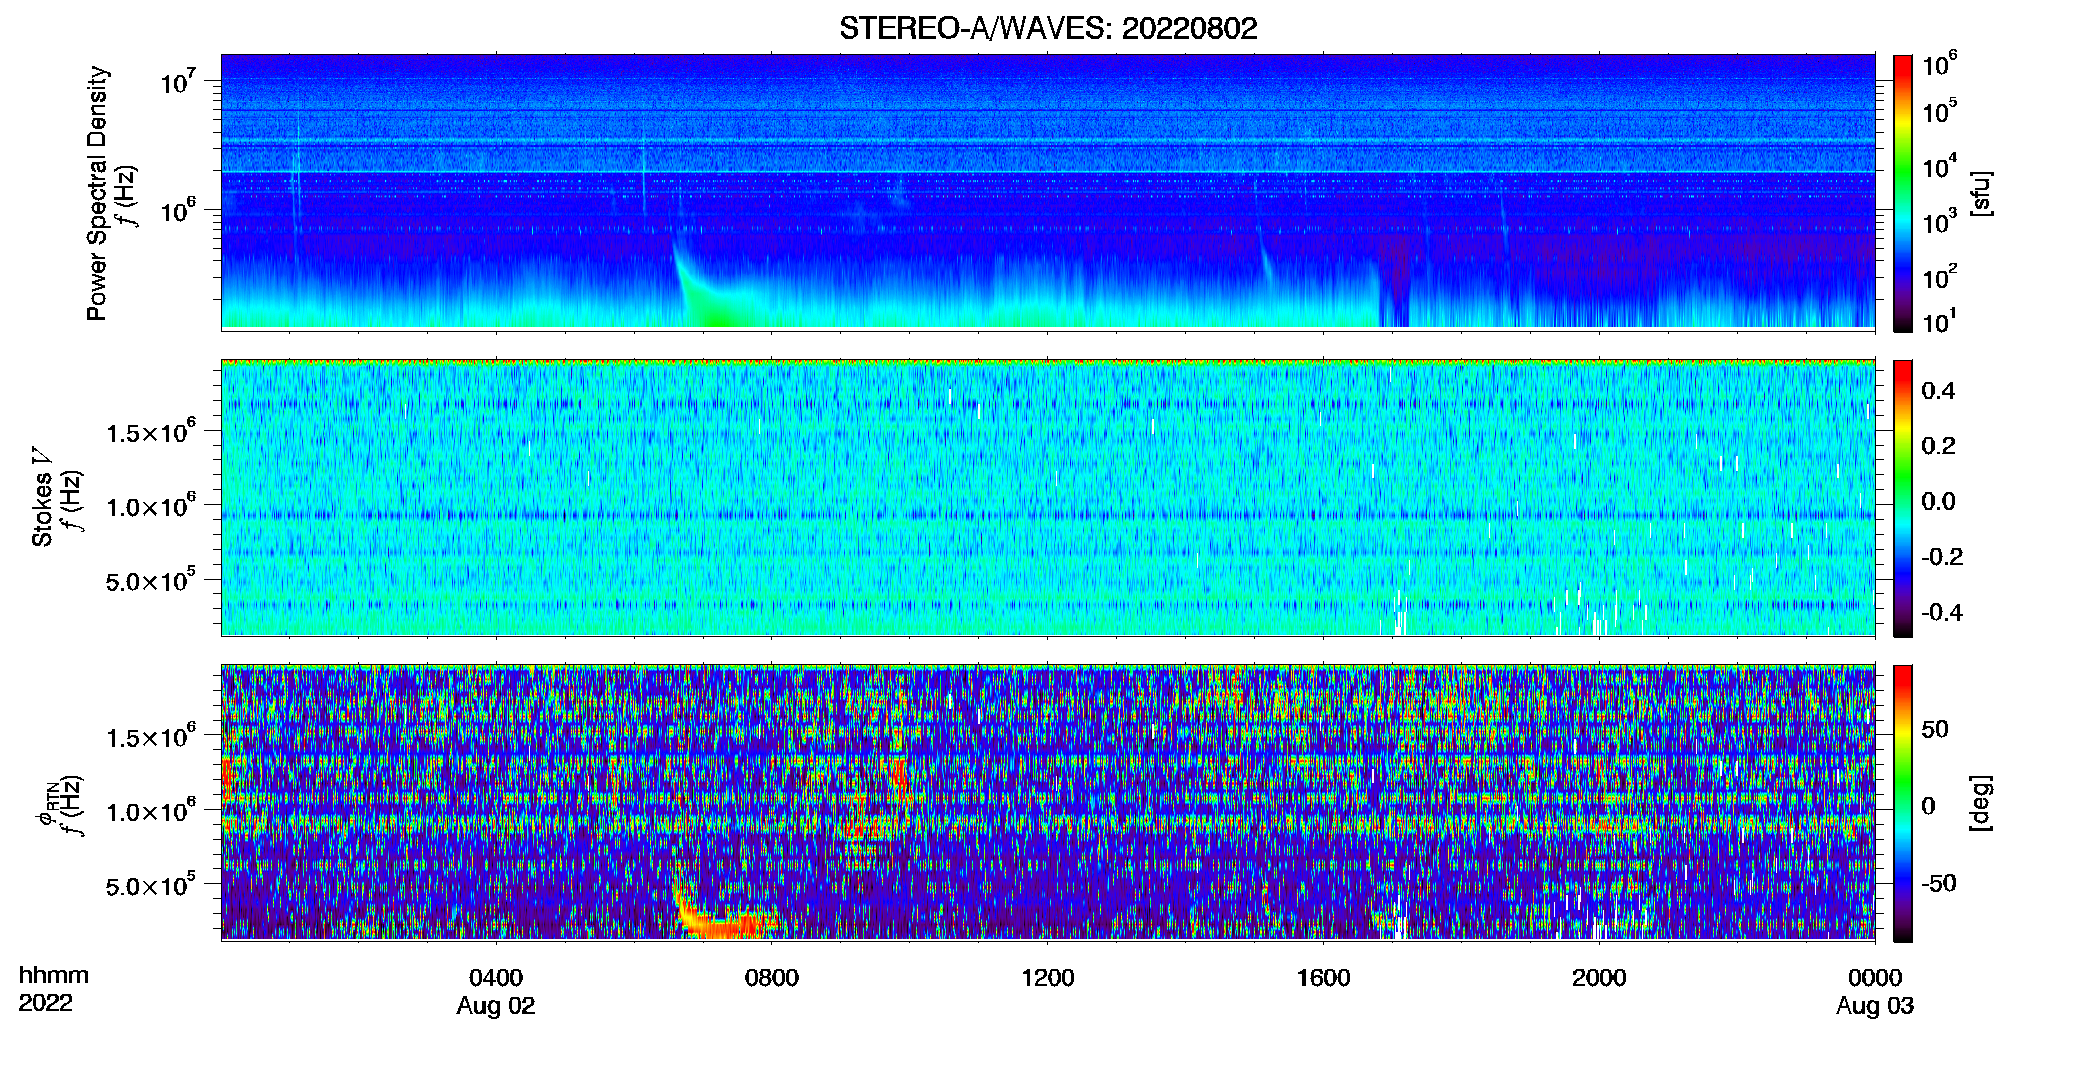Click the 10^7 frequency tick label
The image size is (2096, 1080).
pos(177,80)
